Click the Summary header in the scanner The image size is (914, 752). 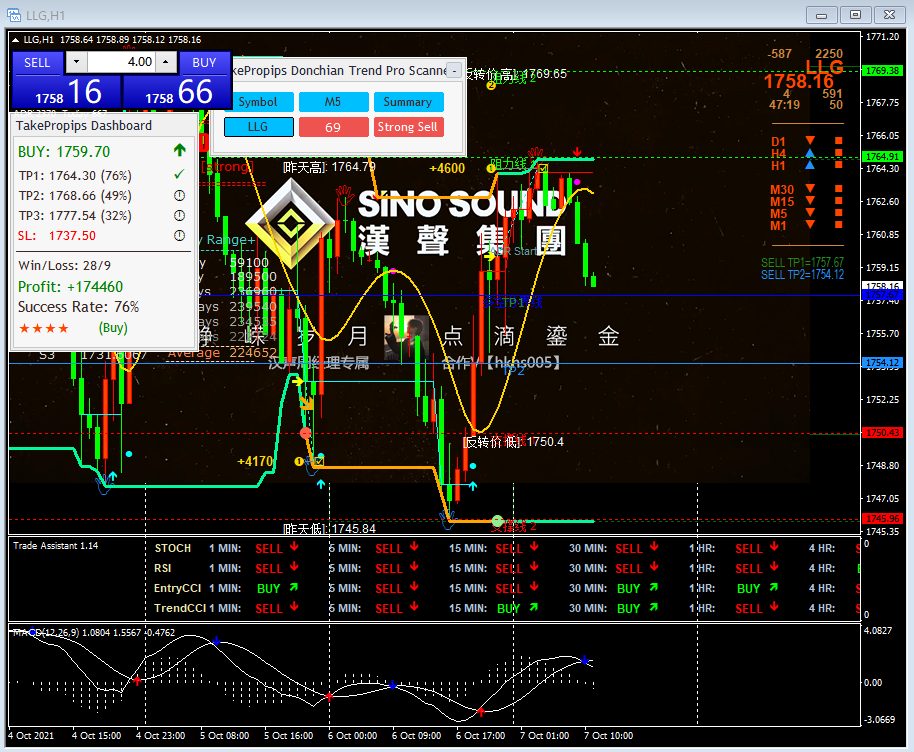click(408, 102)
